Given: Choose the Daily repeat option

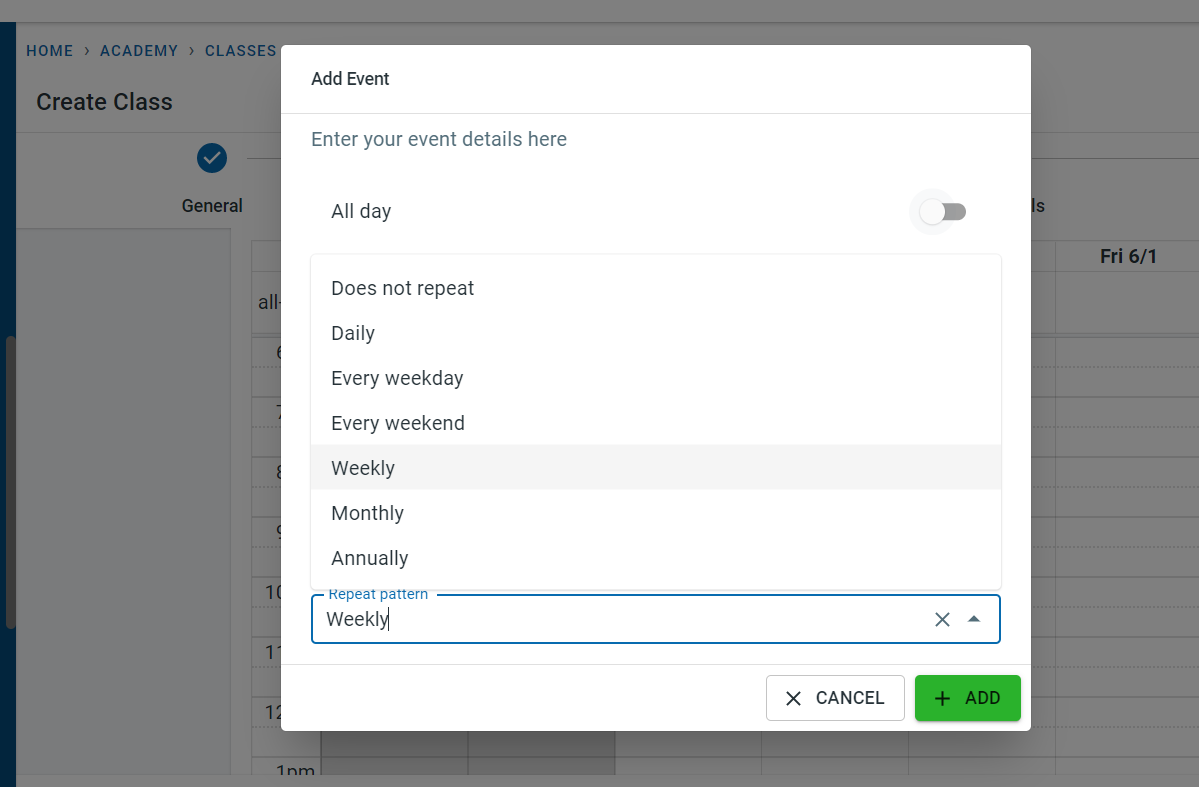Looking at the screenshot, I should click(353, 333).
